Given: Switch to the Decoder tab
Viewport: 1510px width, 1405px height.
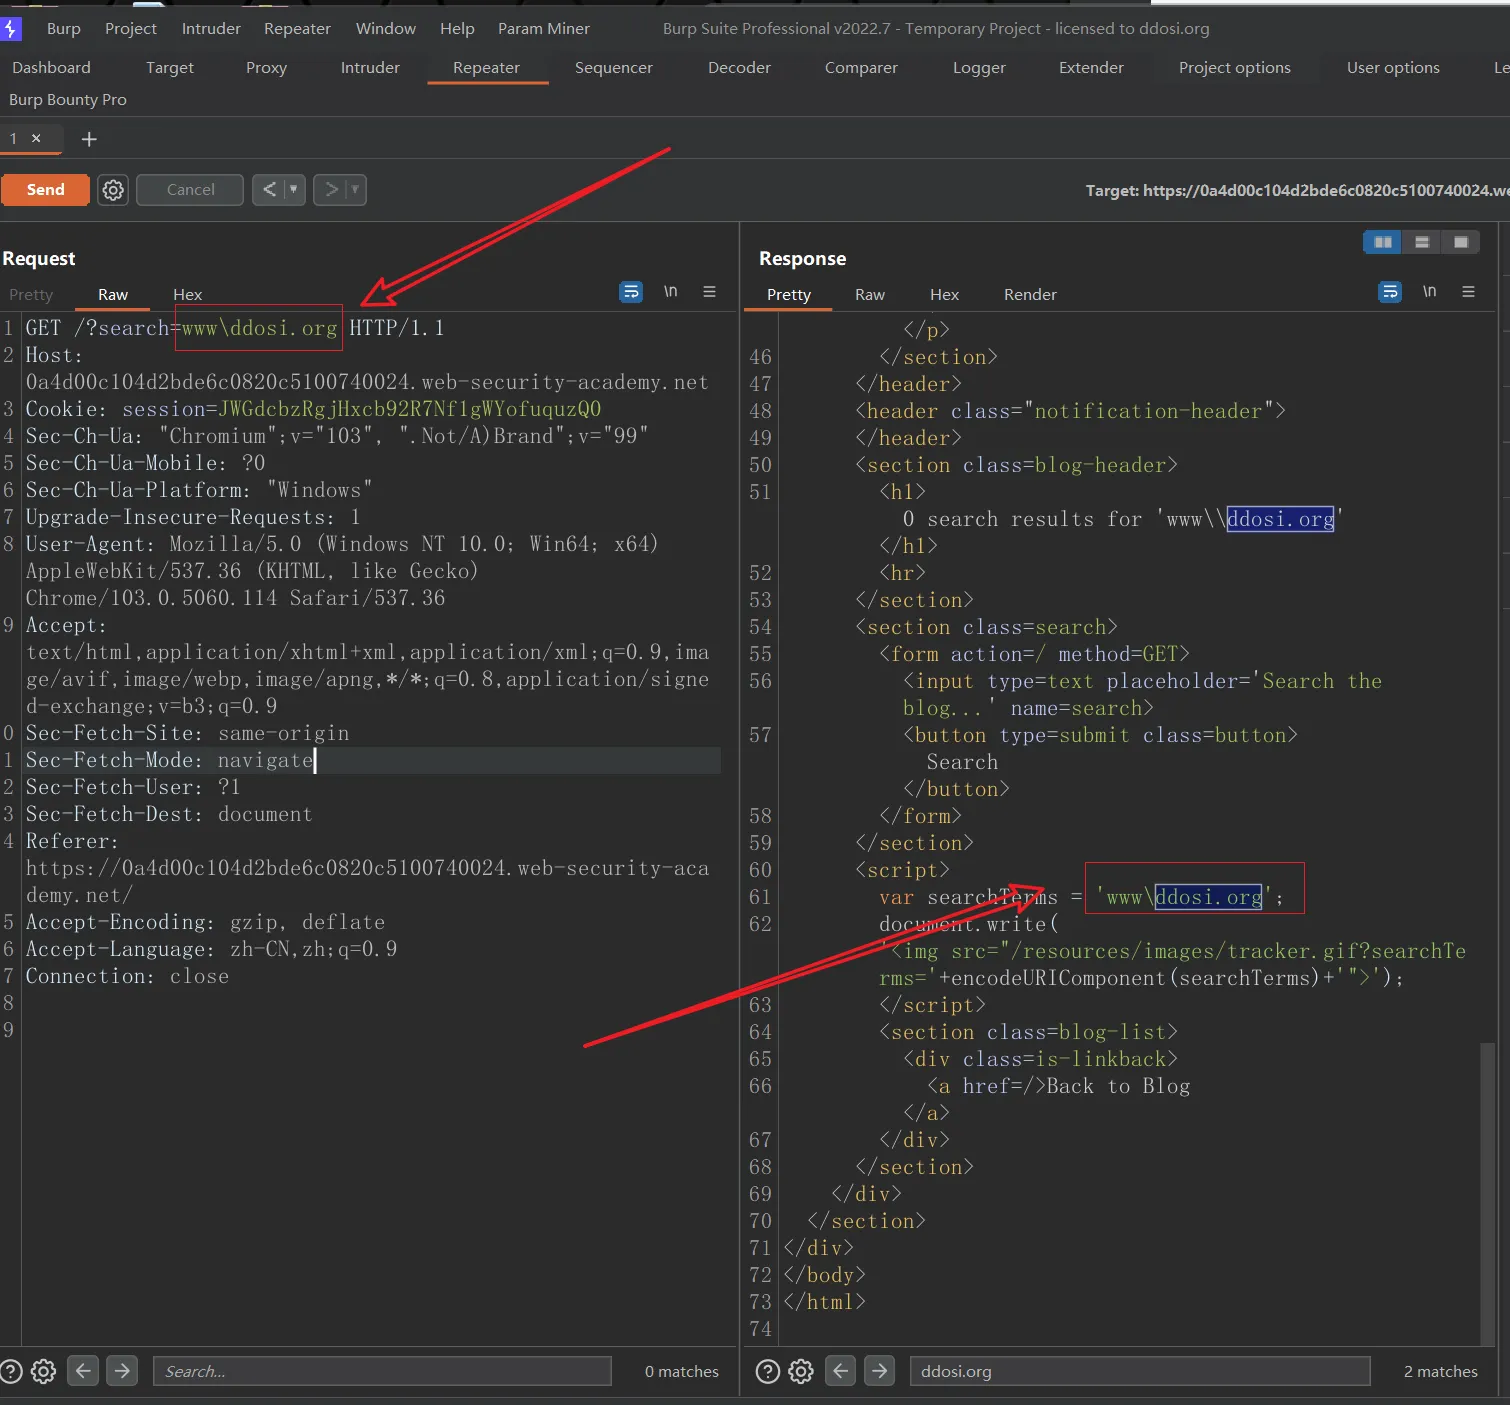Looking at the screenshot, I should click(x=739, y=67).
